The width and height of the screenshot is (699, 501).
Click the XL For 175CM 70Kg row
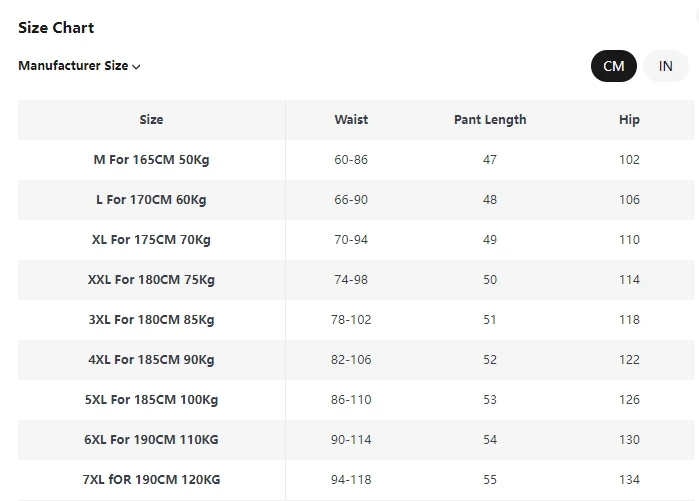[x=356, y=240]
